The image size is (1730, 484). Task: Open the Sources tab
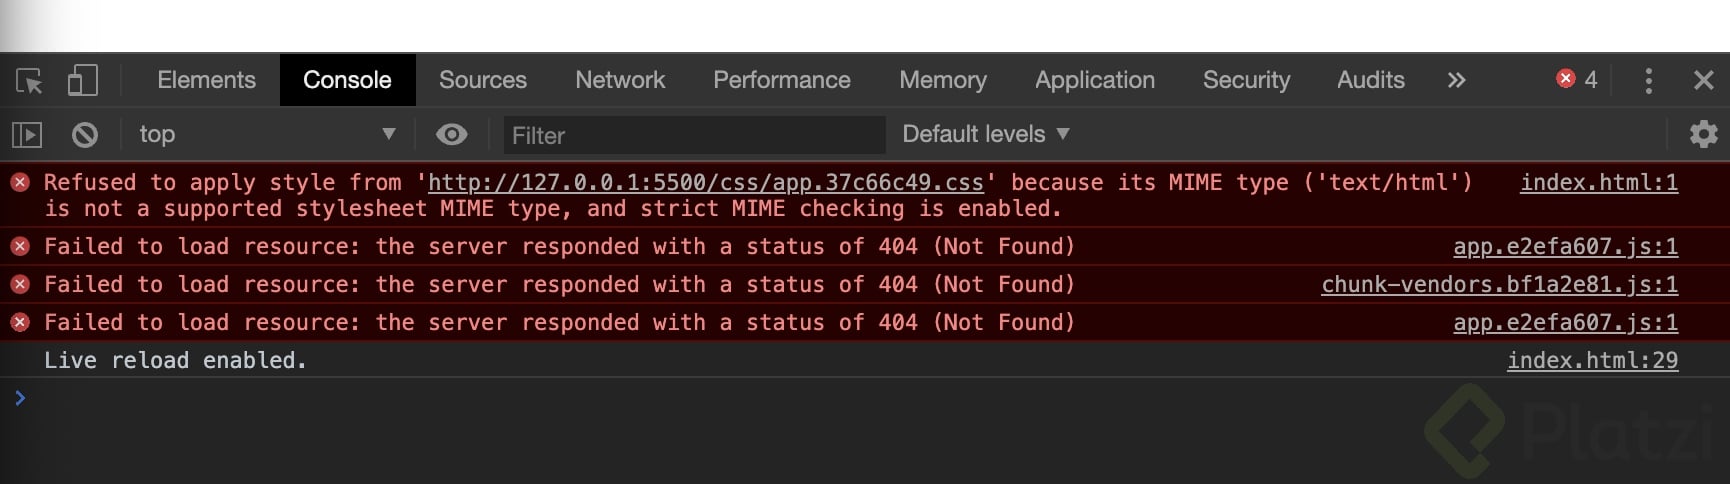pyautogui.click(x=483, y=80)
